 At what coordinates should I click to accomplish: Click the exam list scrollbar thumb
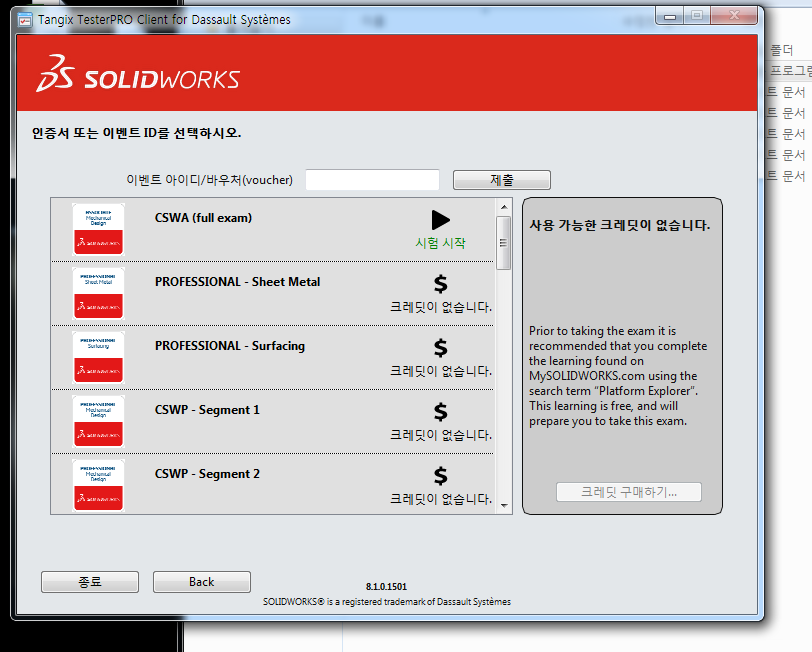point(504,243)
